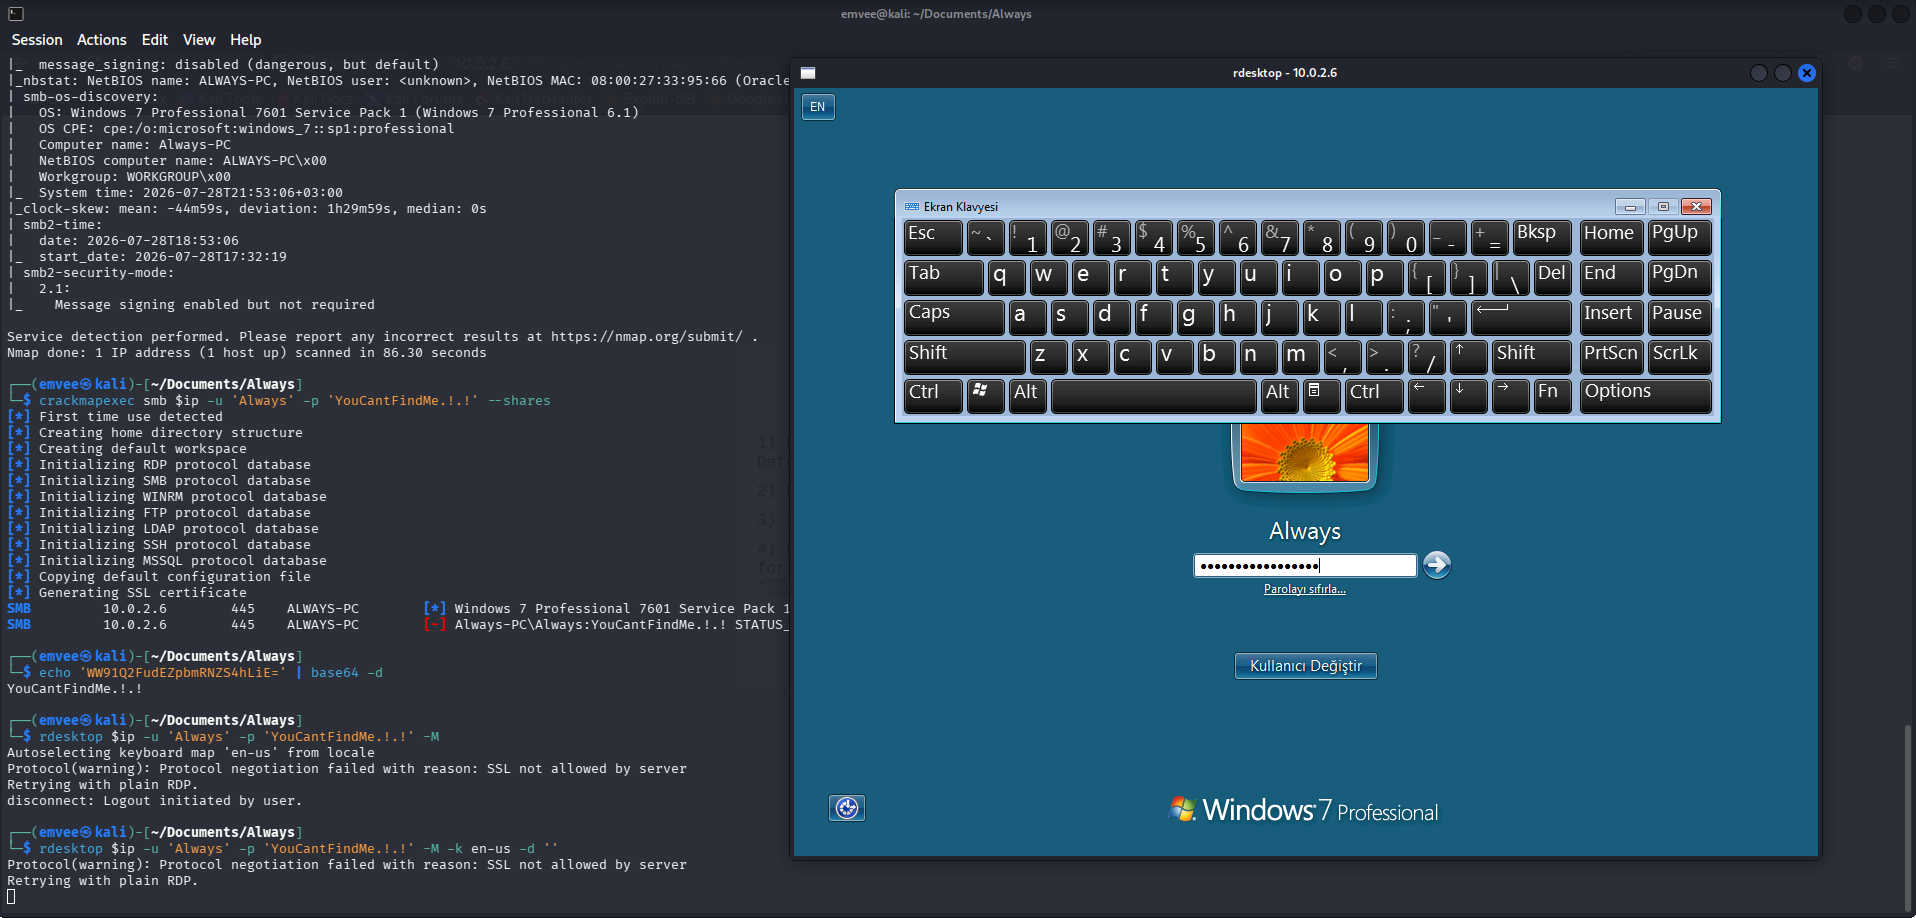Click the Windows logo key on keyboard
This screenshot has height=918, width=1916.
(x=985, y=396)
